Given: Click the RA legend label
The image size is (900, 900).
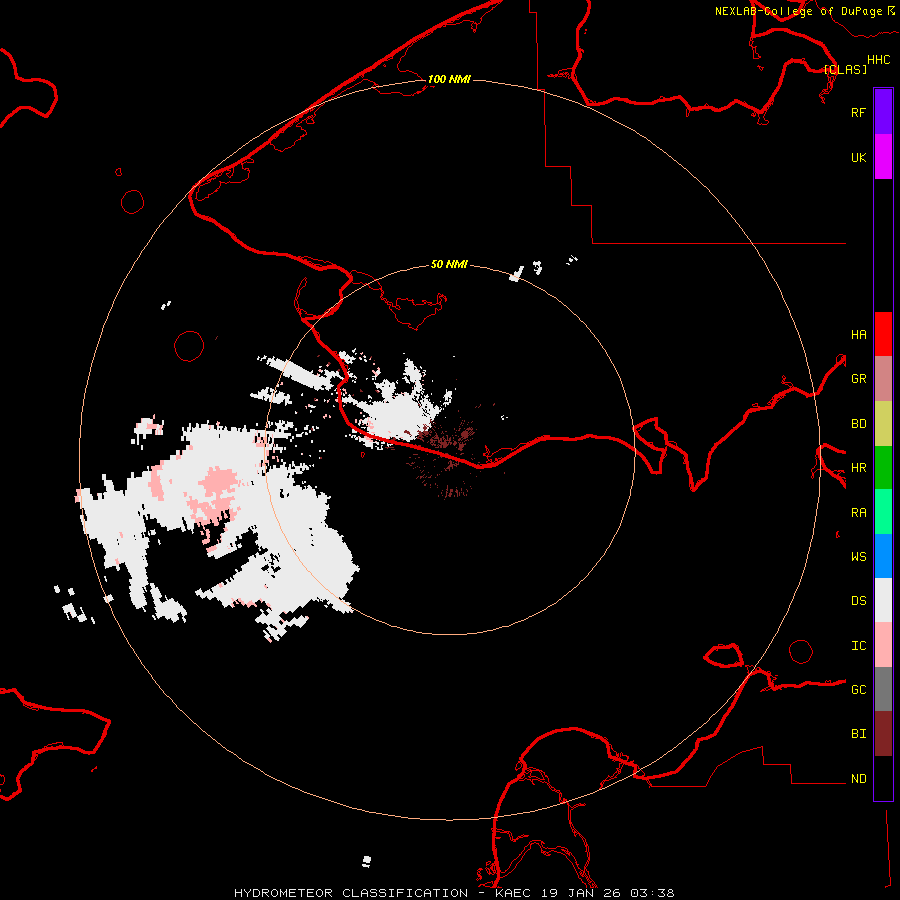Looking at the screenshot, I should tap(858, 513).
